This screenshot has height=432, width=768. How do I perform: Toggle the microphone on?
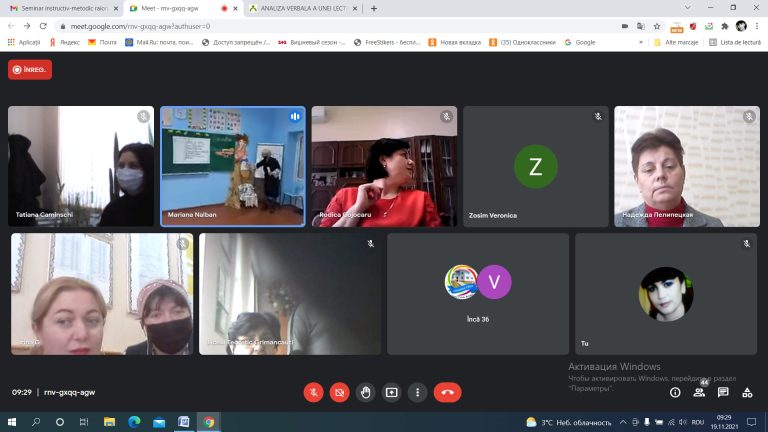coord(313,392)
